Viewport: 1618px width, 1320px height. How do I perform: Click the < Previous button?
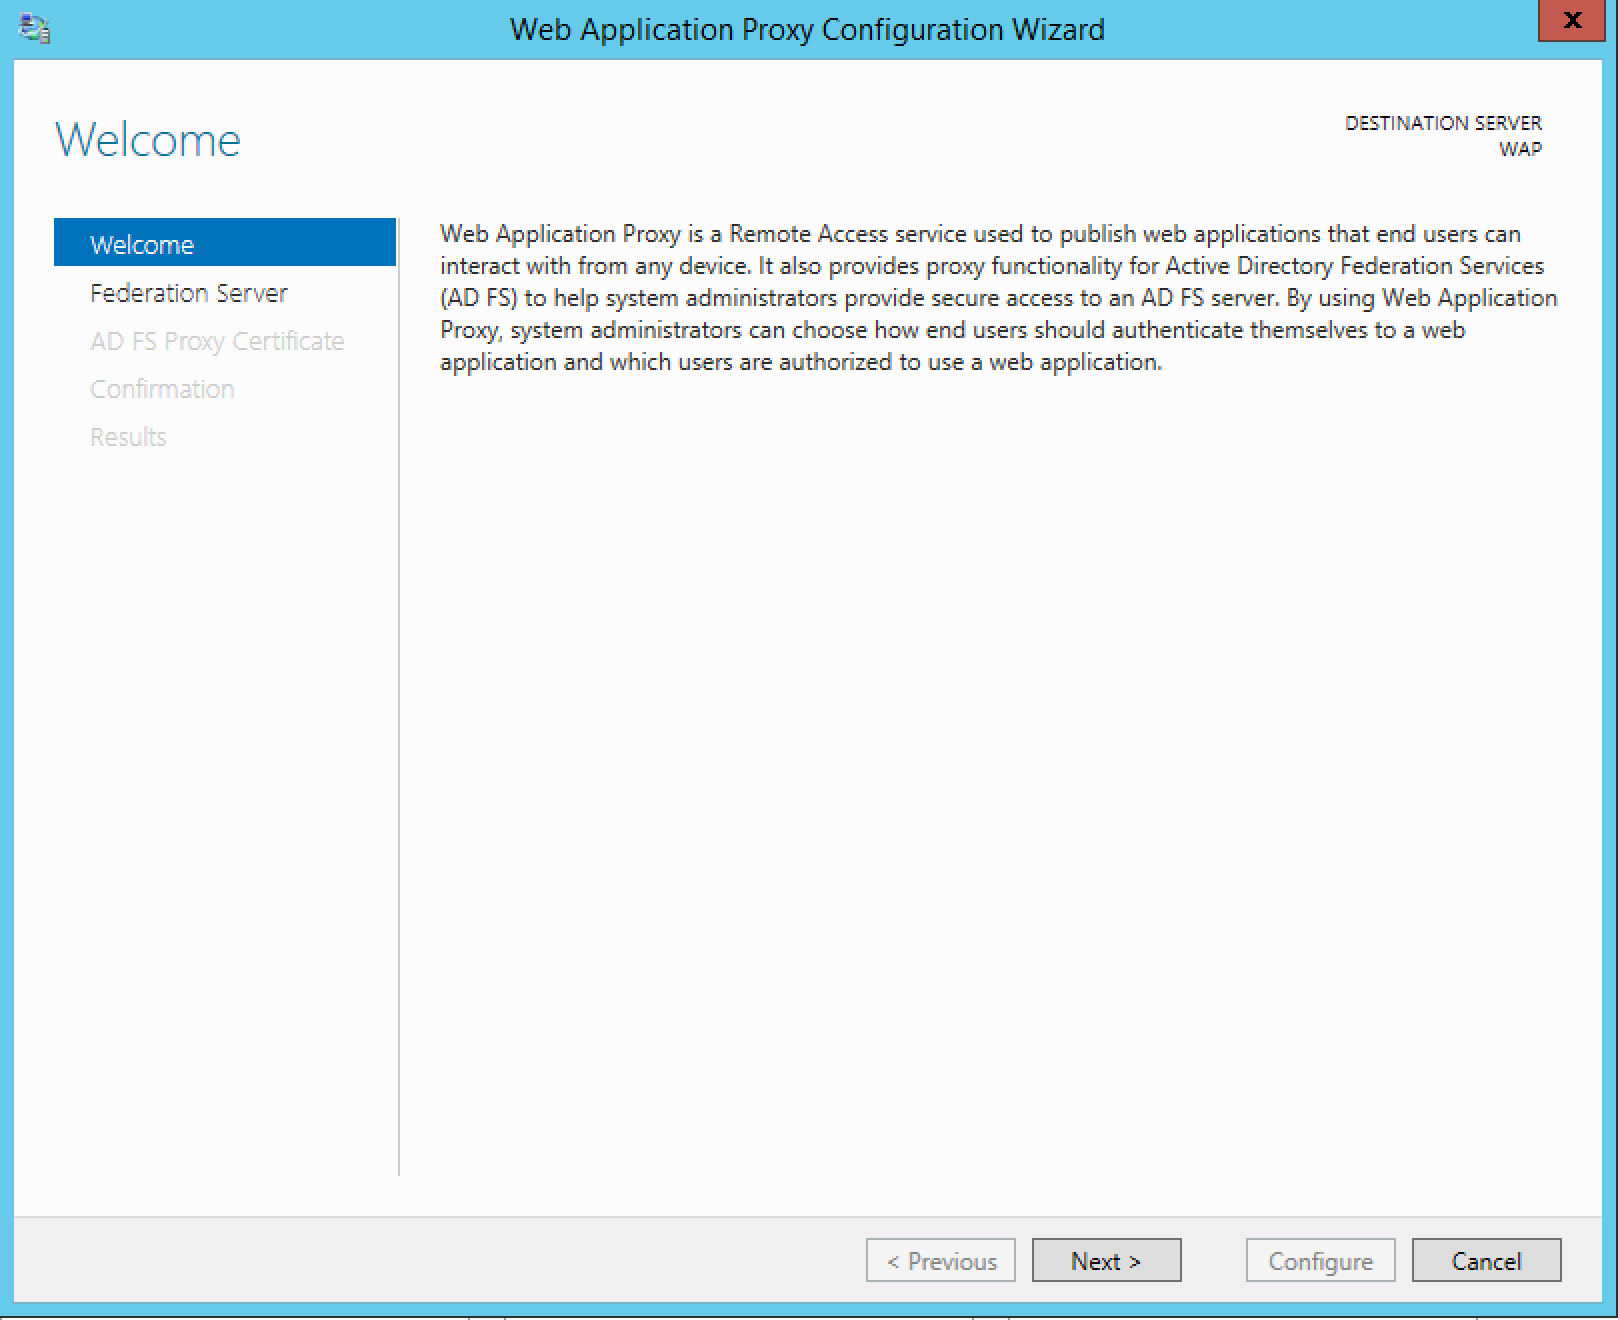(941, 1260)
